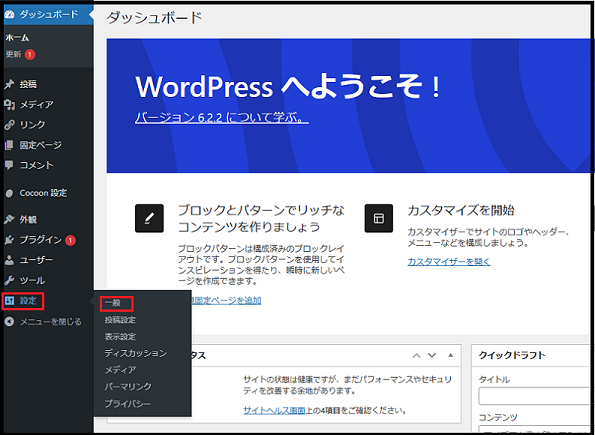Viewport: 595px width, 435px height.
Task: Click the Dashboard gauge icon
Action: [x=9, y=15]
